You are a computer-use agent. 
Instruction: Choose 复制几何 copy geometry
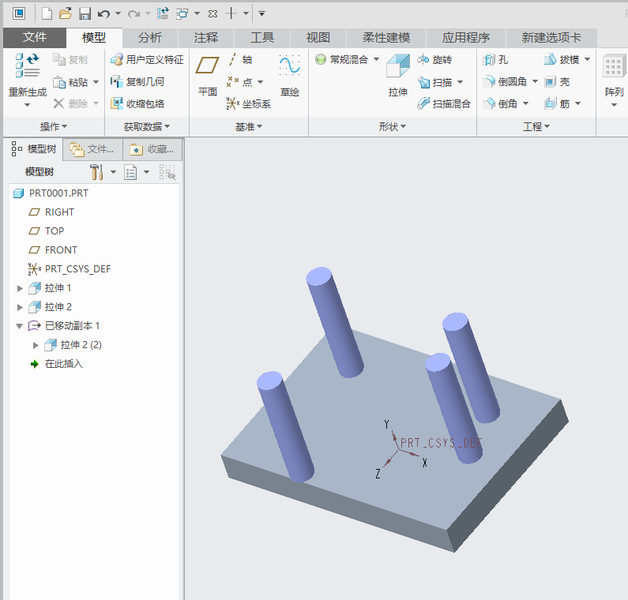[137, 82]
